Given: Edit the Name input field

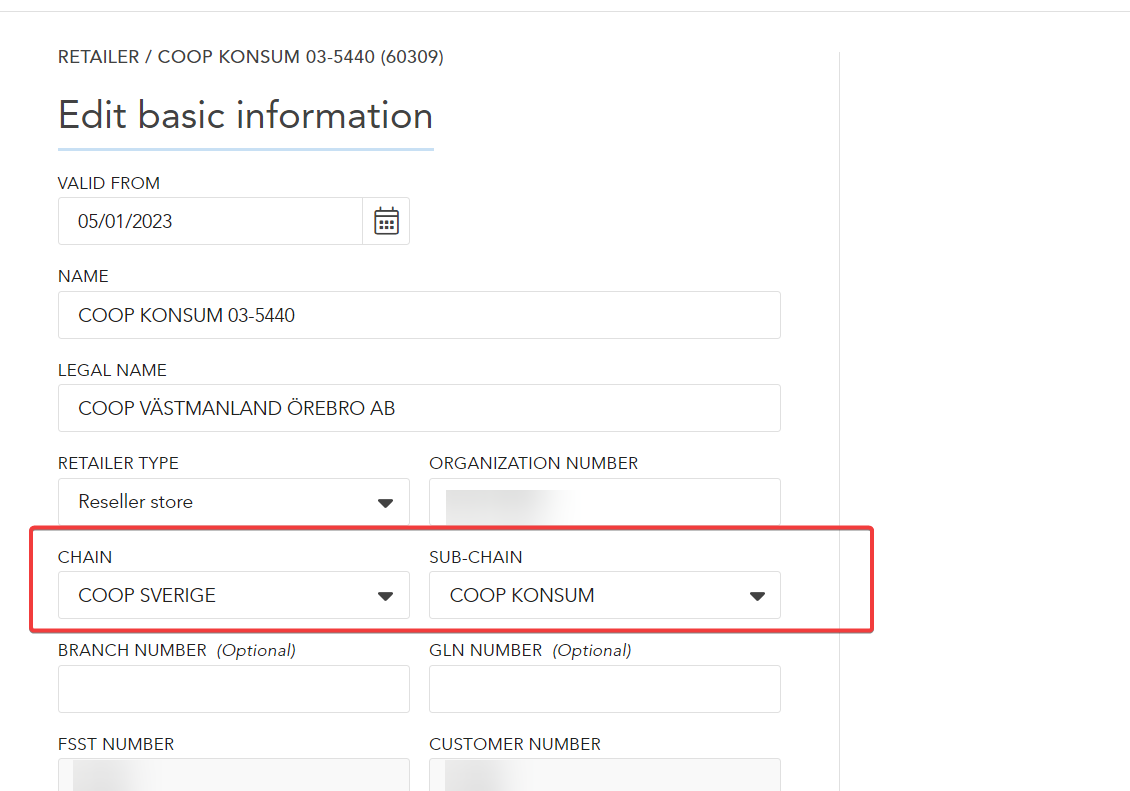Looking at the screenshot, I should (419, 315).
